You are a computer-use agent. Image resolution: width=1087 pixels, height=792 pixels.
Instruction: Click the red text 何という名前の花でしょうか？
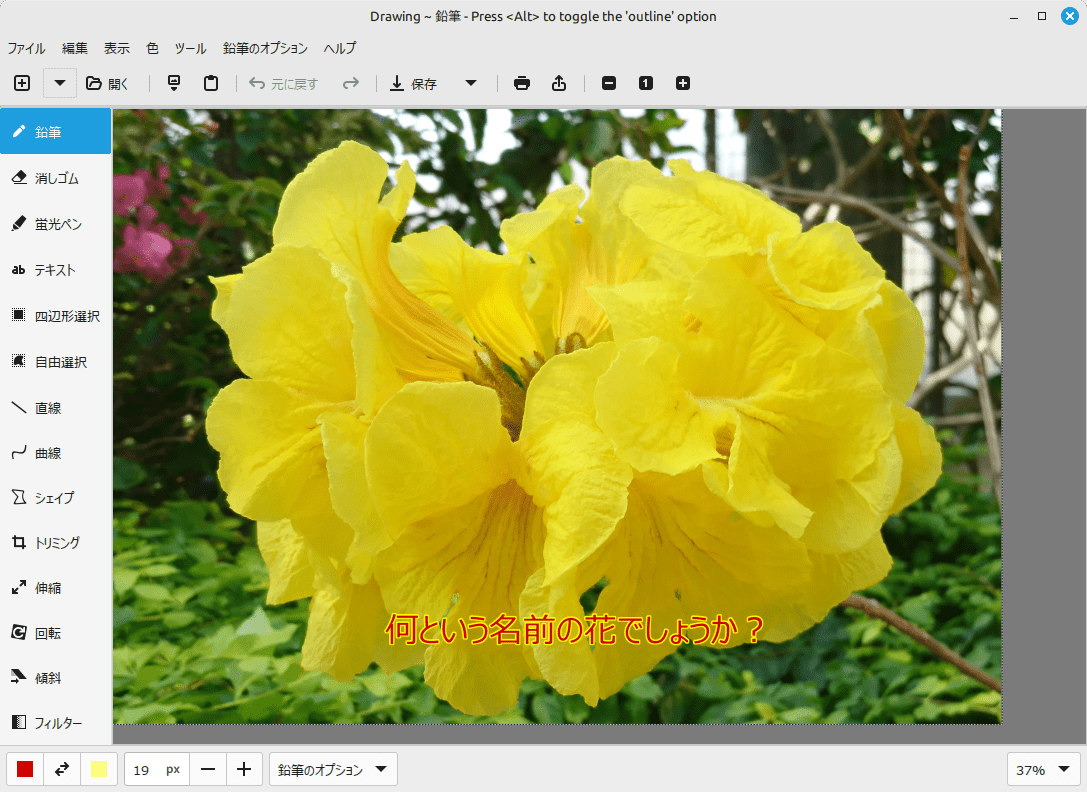[575, 630]
